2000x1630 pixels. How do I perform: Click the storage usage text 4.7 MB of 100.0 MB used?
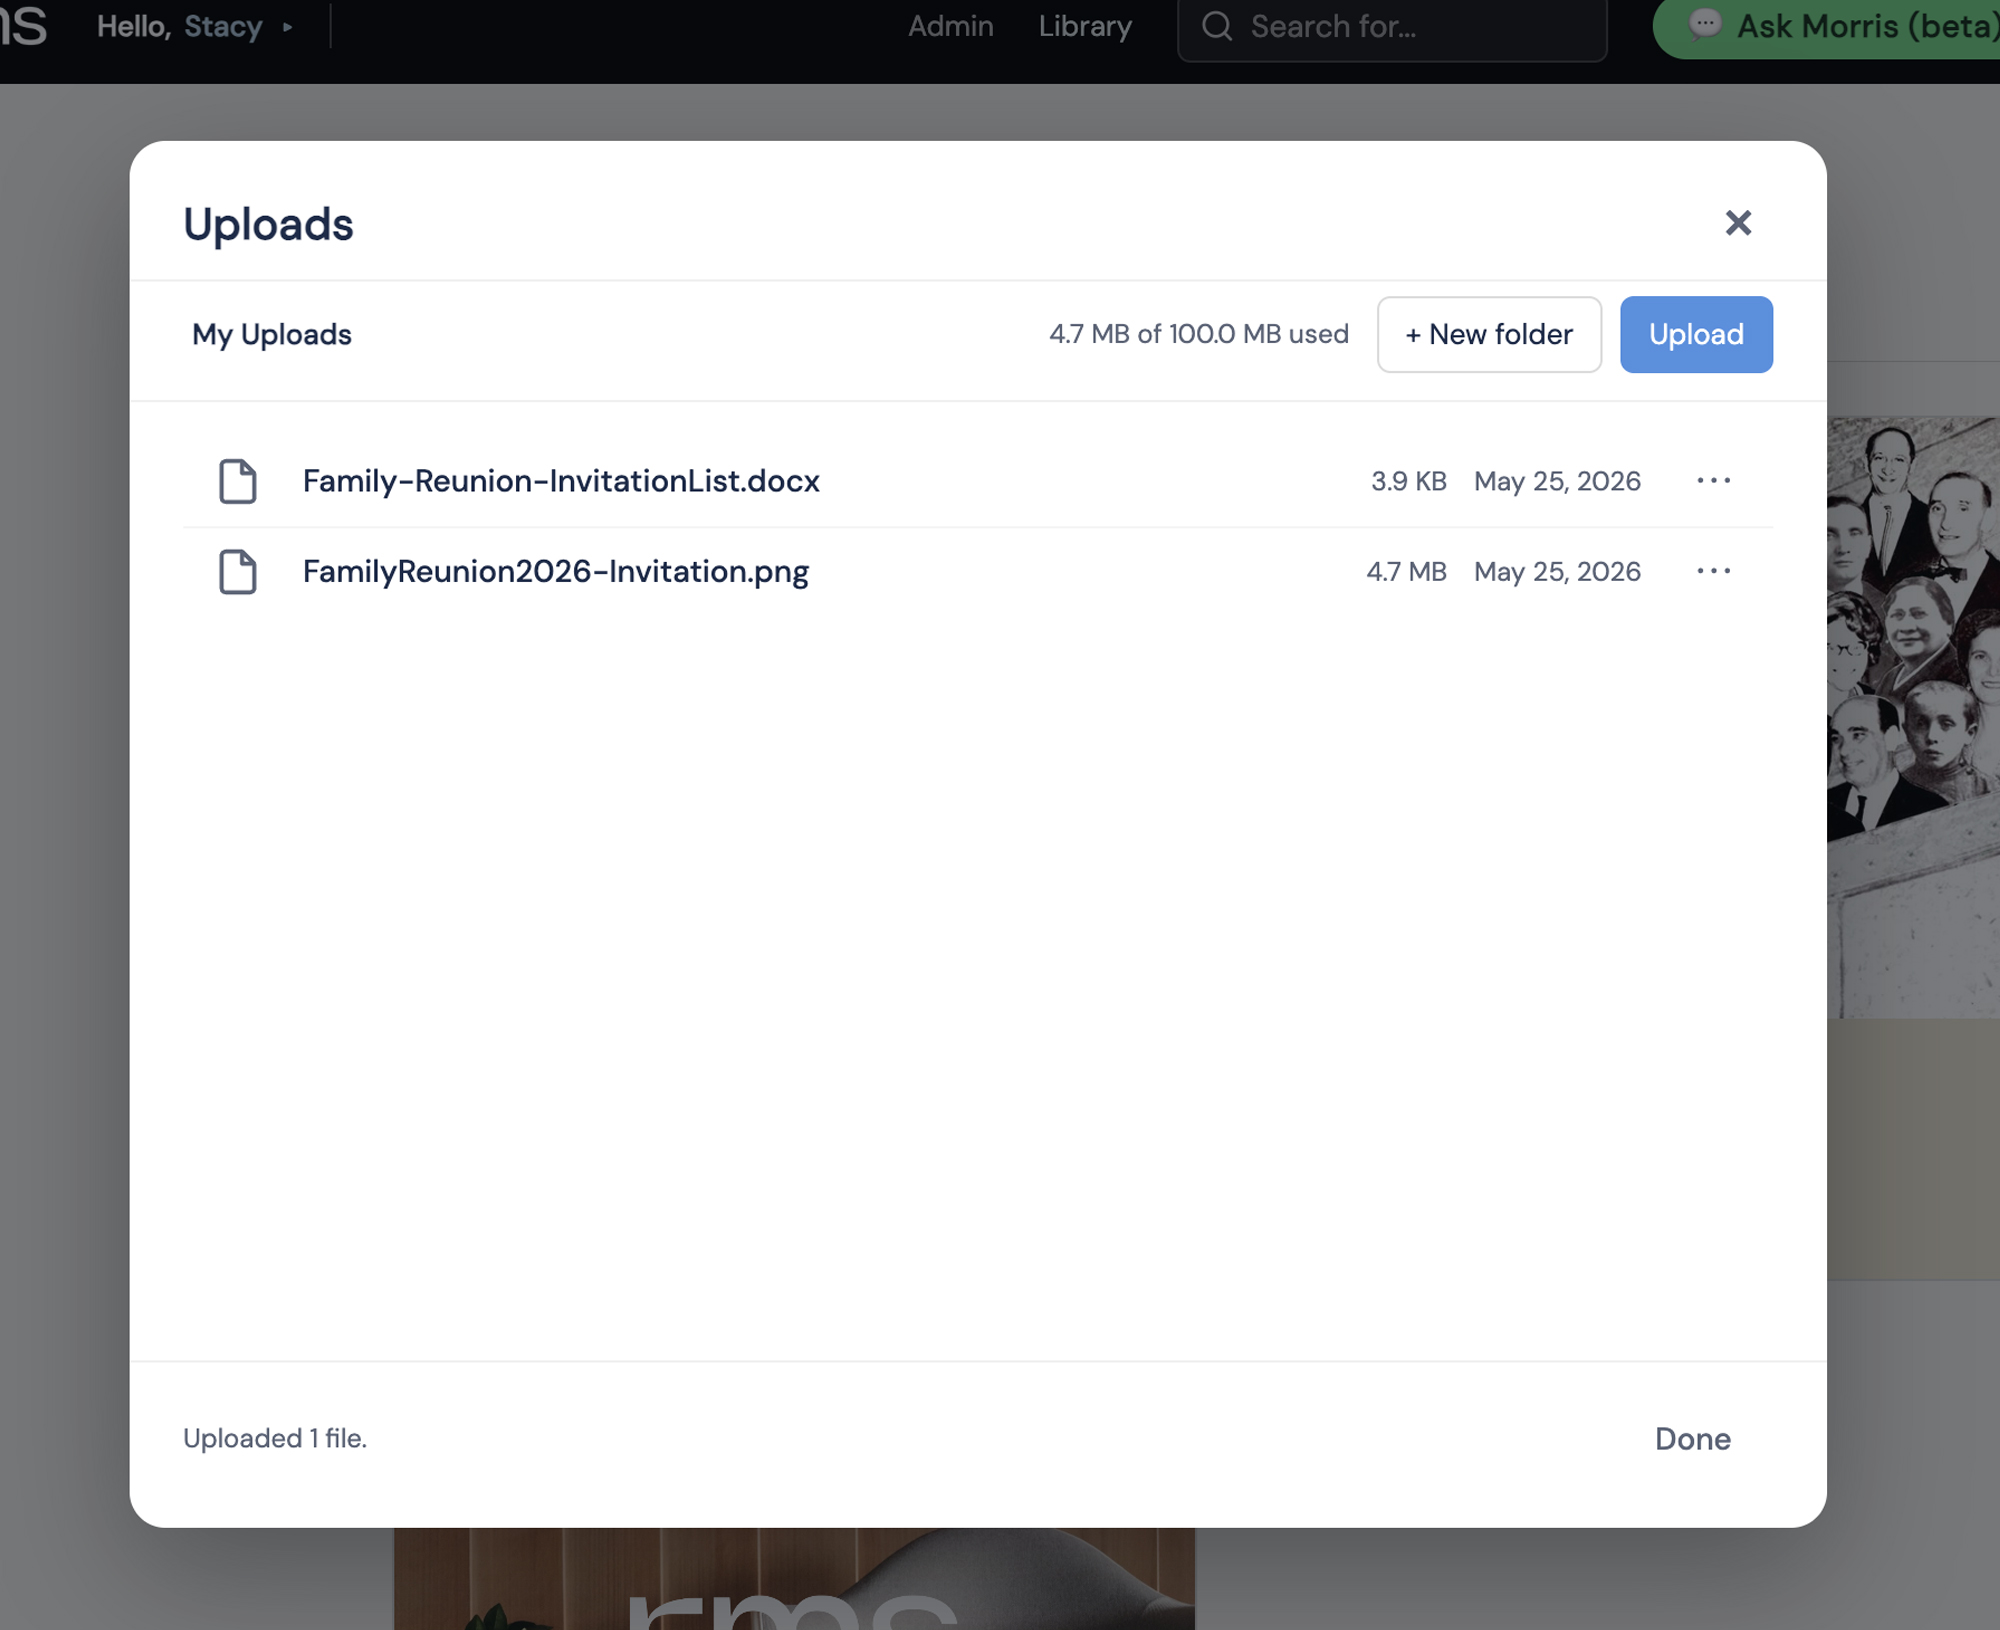pos(1198,334)
